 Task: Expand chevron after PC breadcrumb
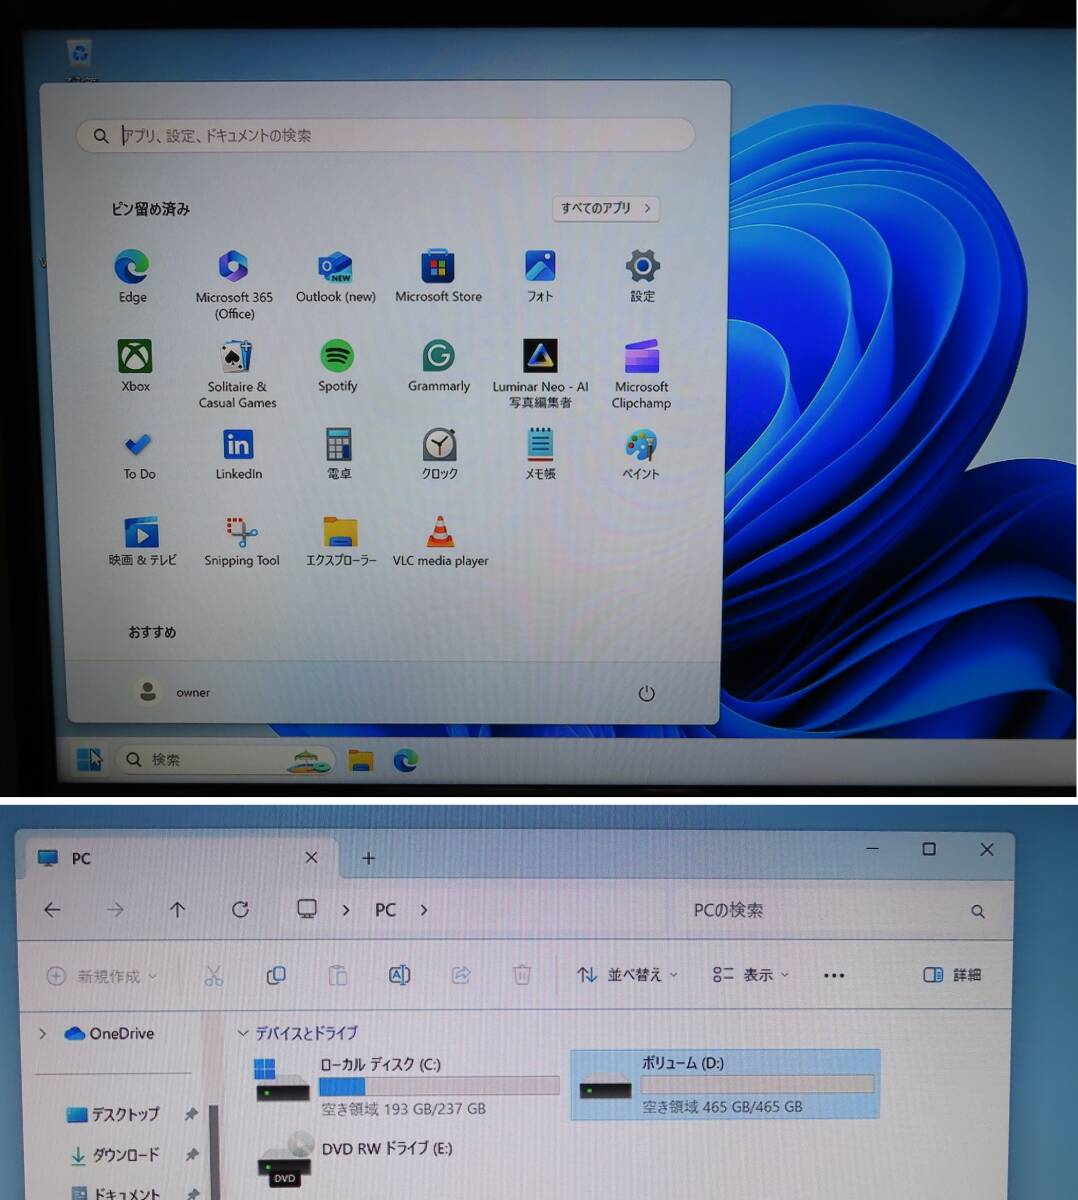tap(424, 910)
